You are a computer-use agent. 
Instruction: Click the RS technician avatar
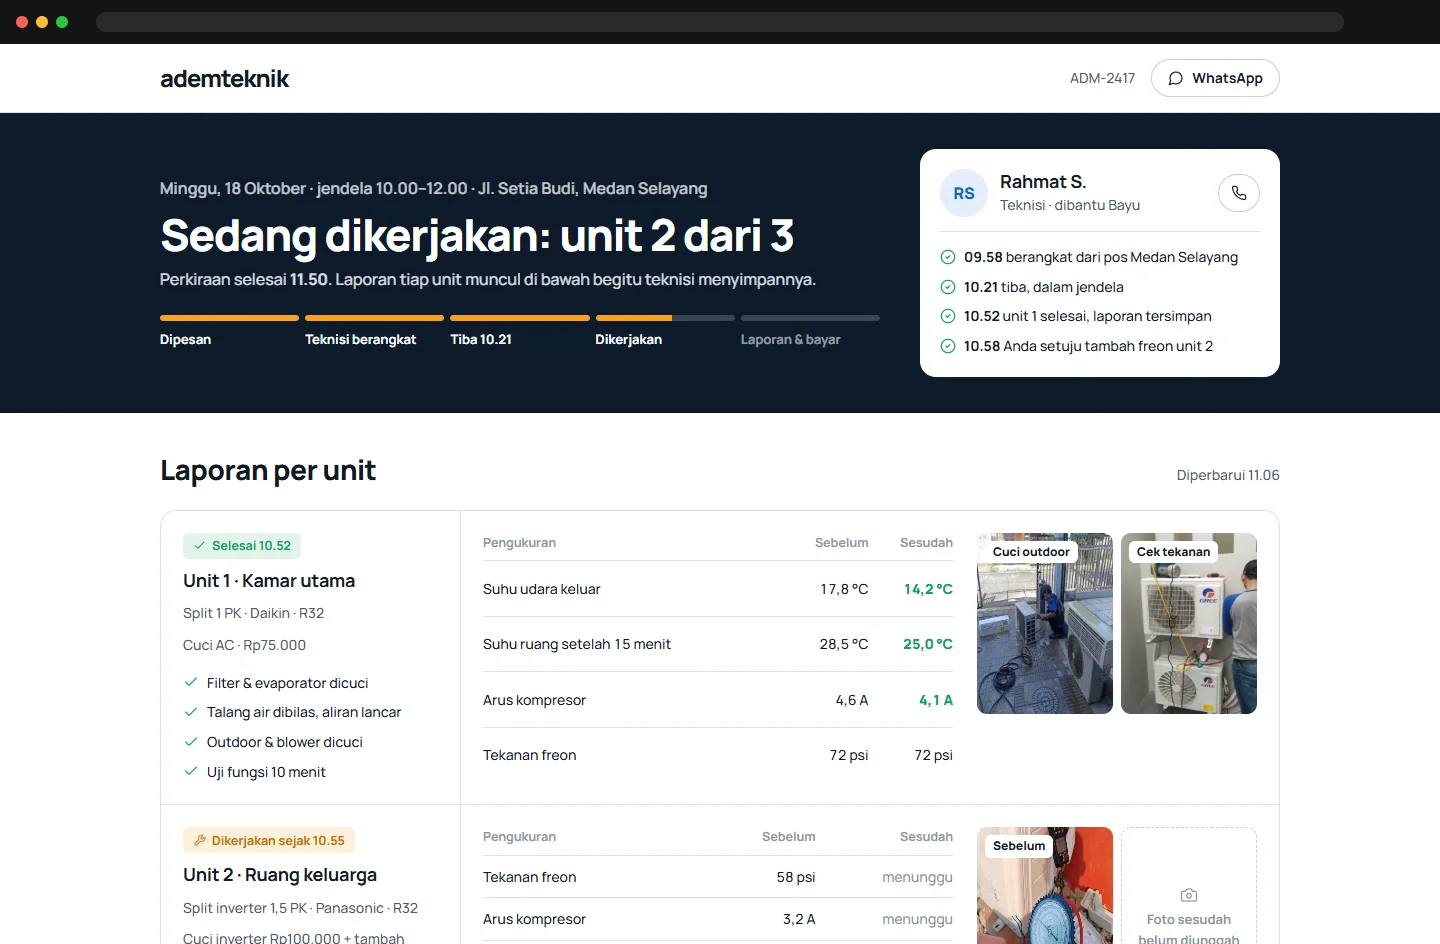(964, 193)
